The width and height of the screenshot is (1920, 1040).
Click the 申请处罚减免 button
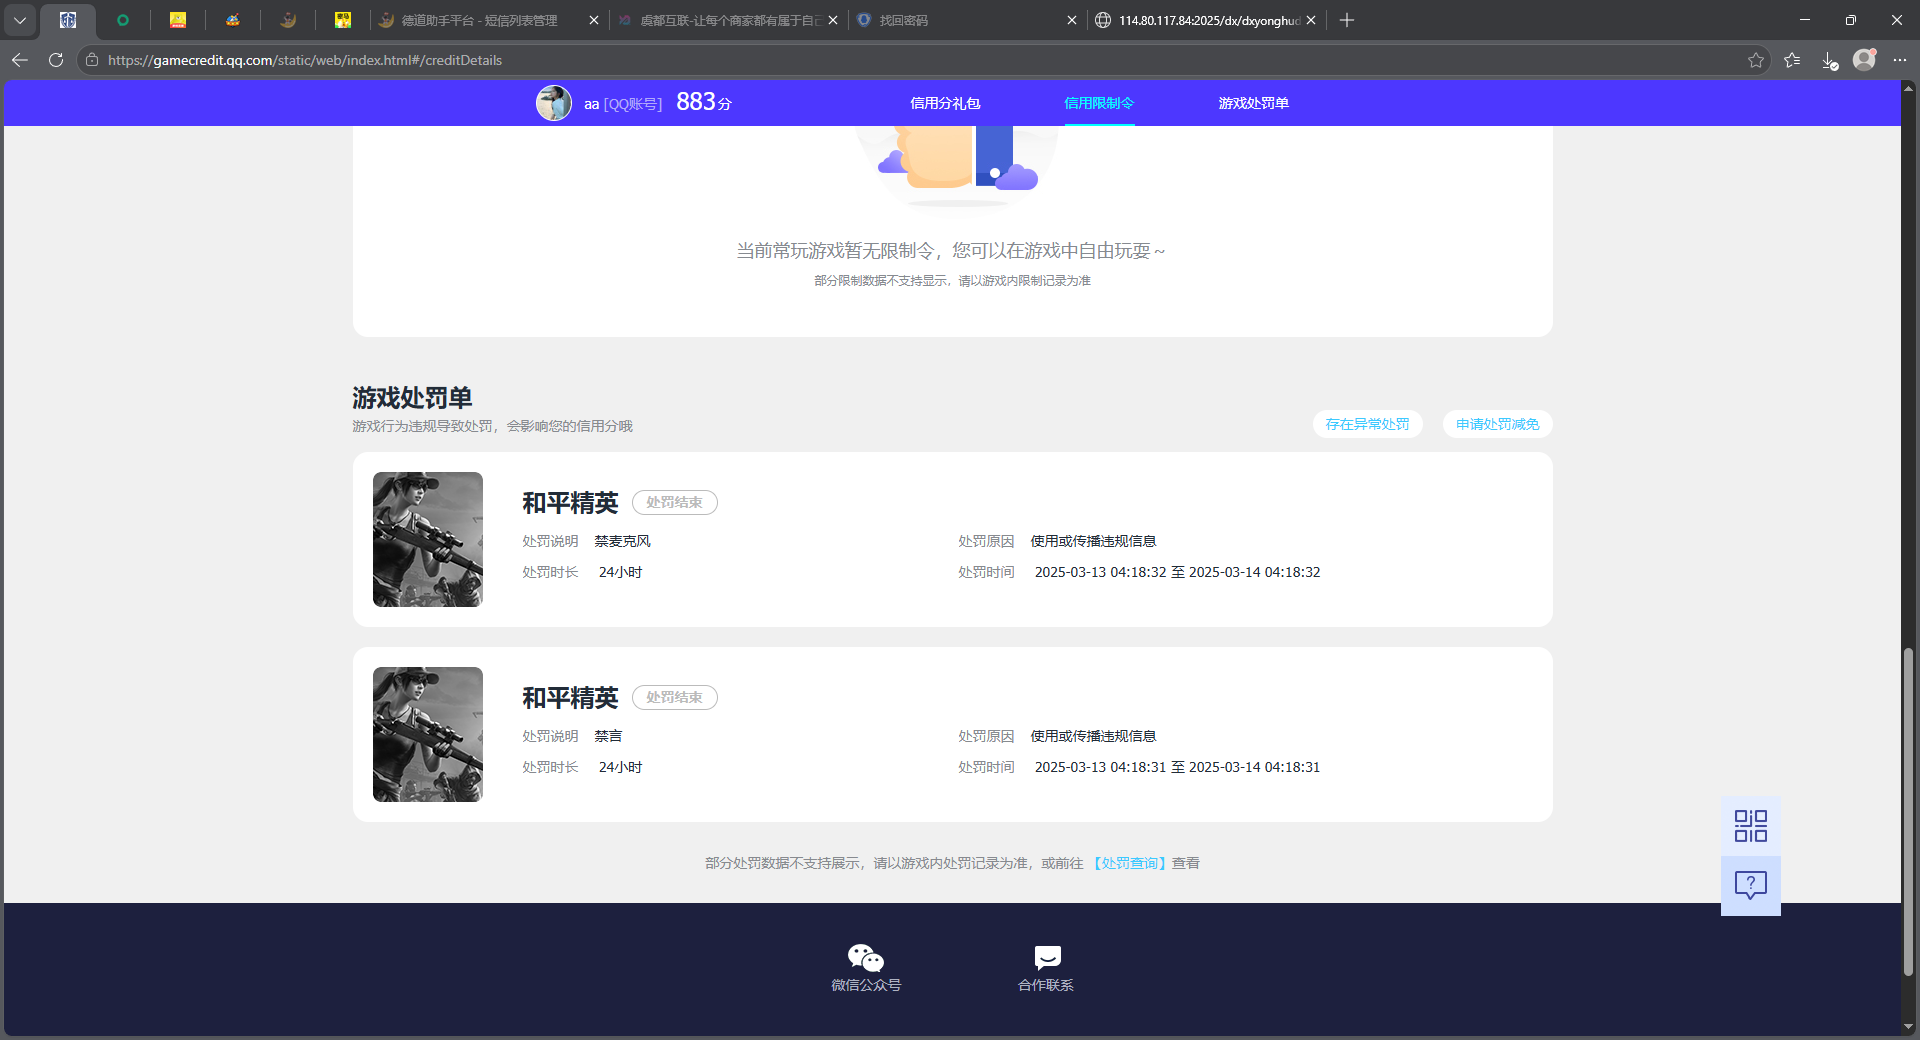tap(1496, 423)
